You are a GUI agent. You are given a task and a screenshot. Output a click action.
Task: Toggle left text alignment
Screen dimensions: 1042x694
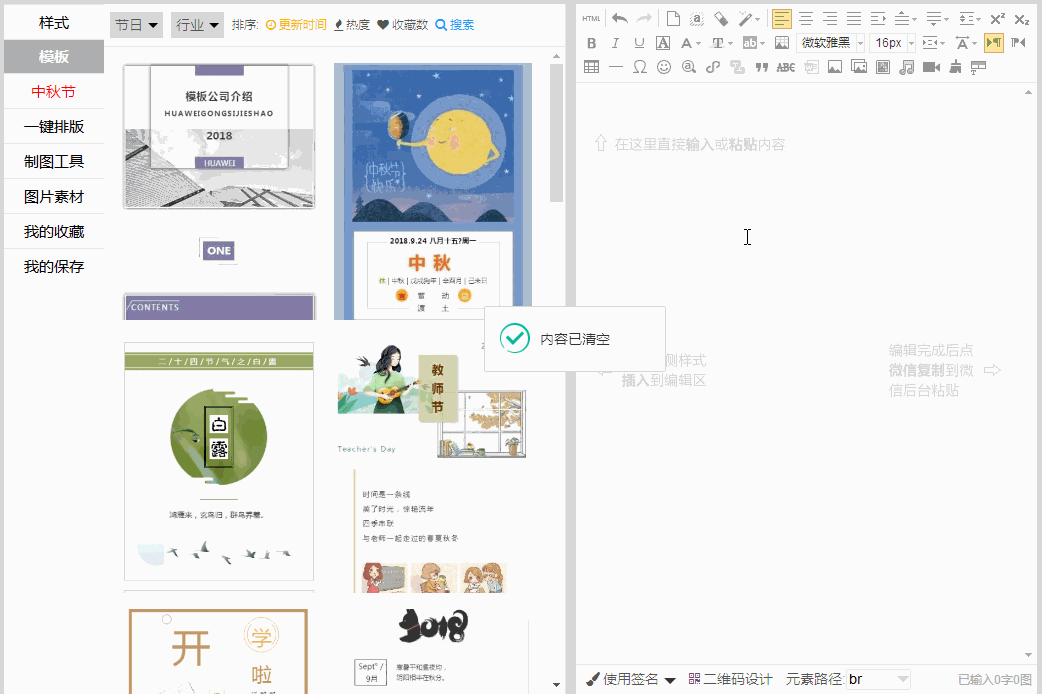pyautogui.click(x=781, y=19)
